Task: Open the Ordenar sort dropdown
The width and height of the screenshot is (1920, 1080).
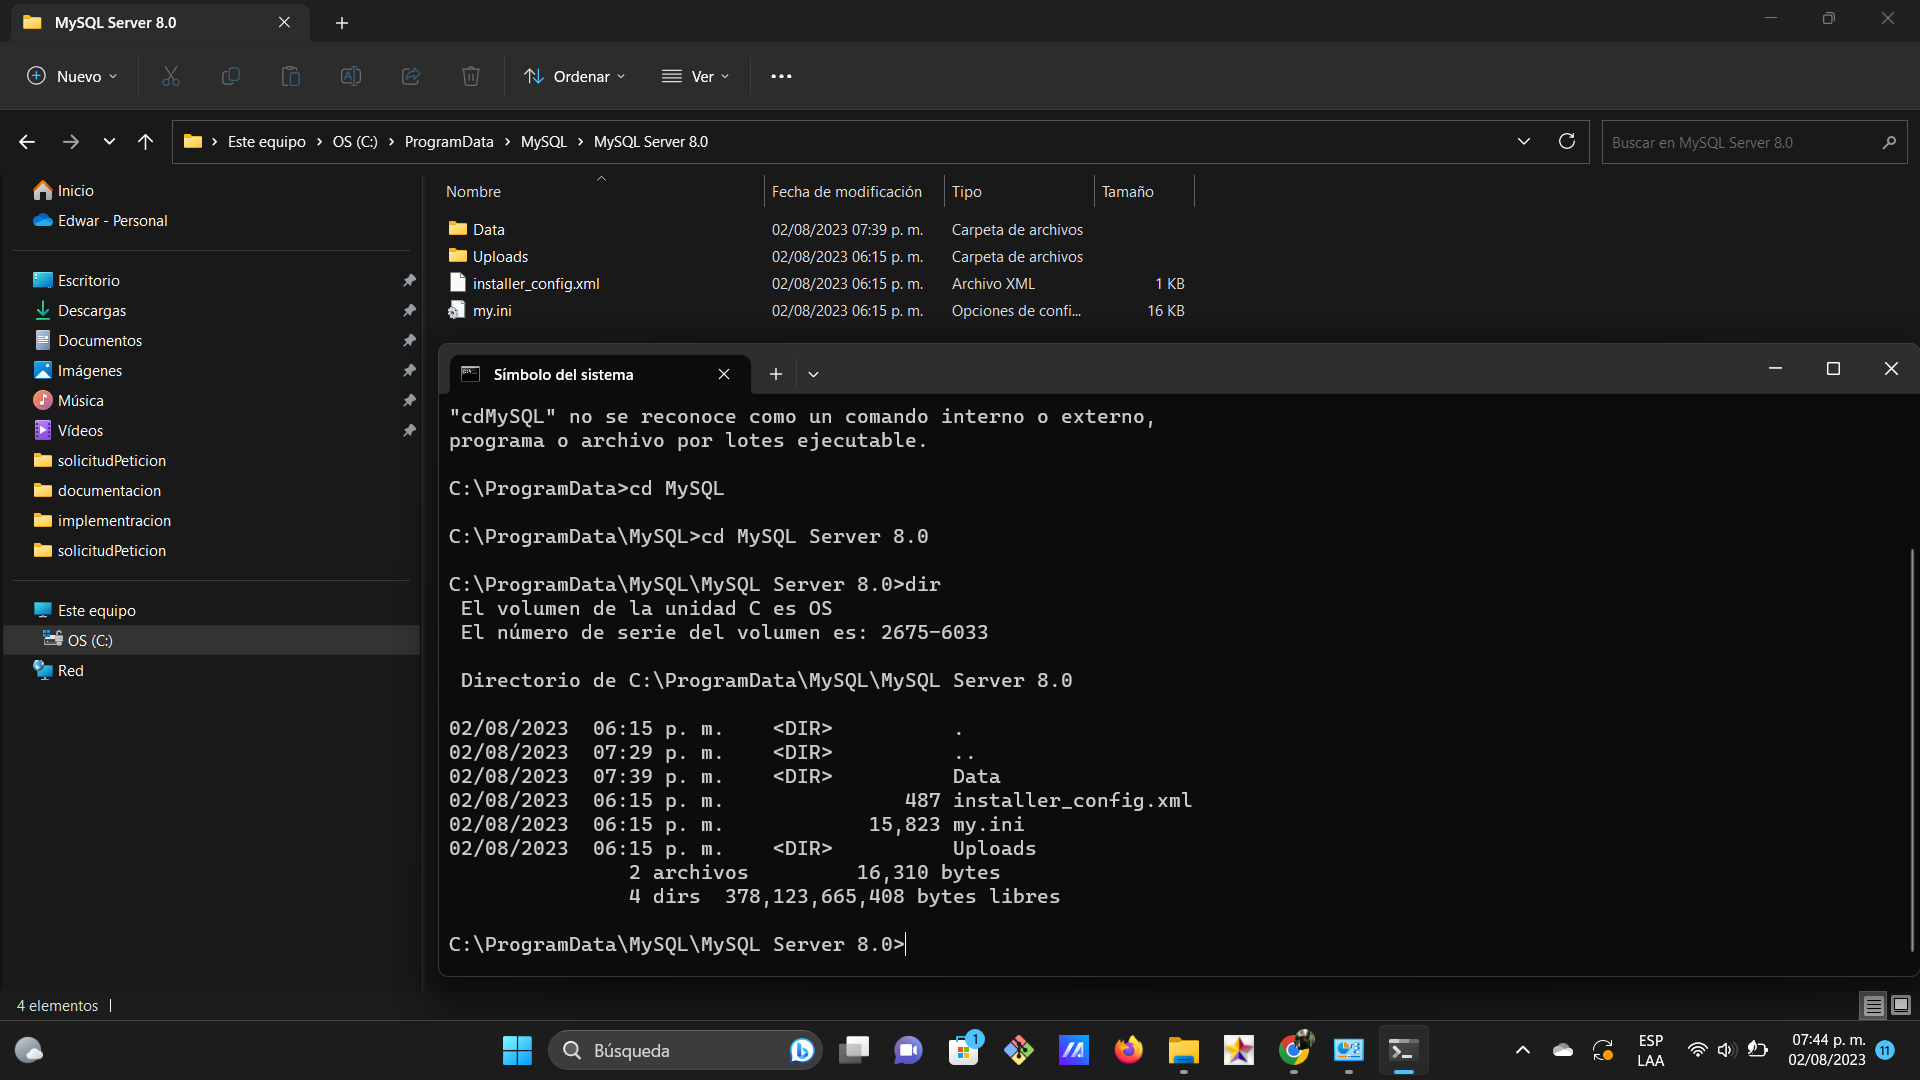Action: coord(575,76)
